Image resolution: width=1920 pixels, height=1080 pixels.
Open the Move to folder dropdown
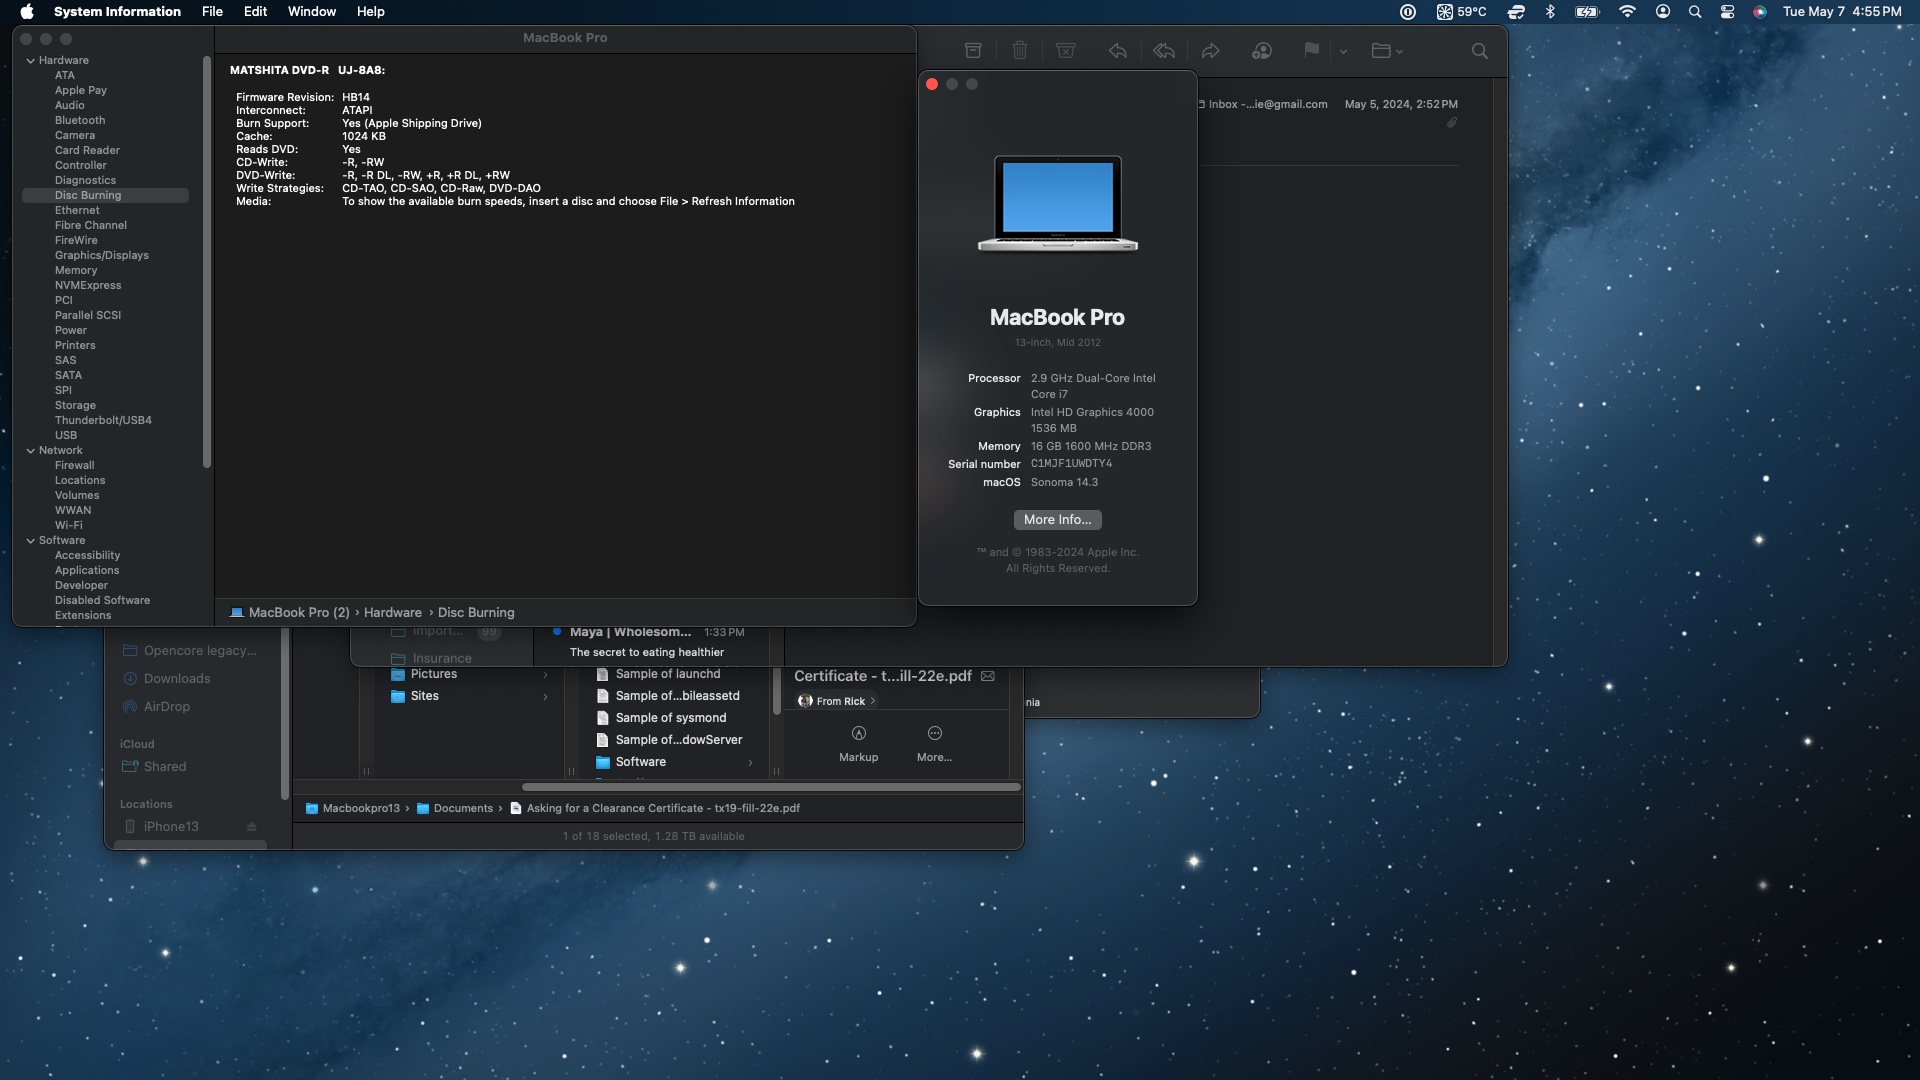(x=1387, y=51)
